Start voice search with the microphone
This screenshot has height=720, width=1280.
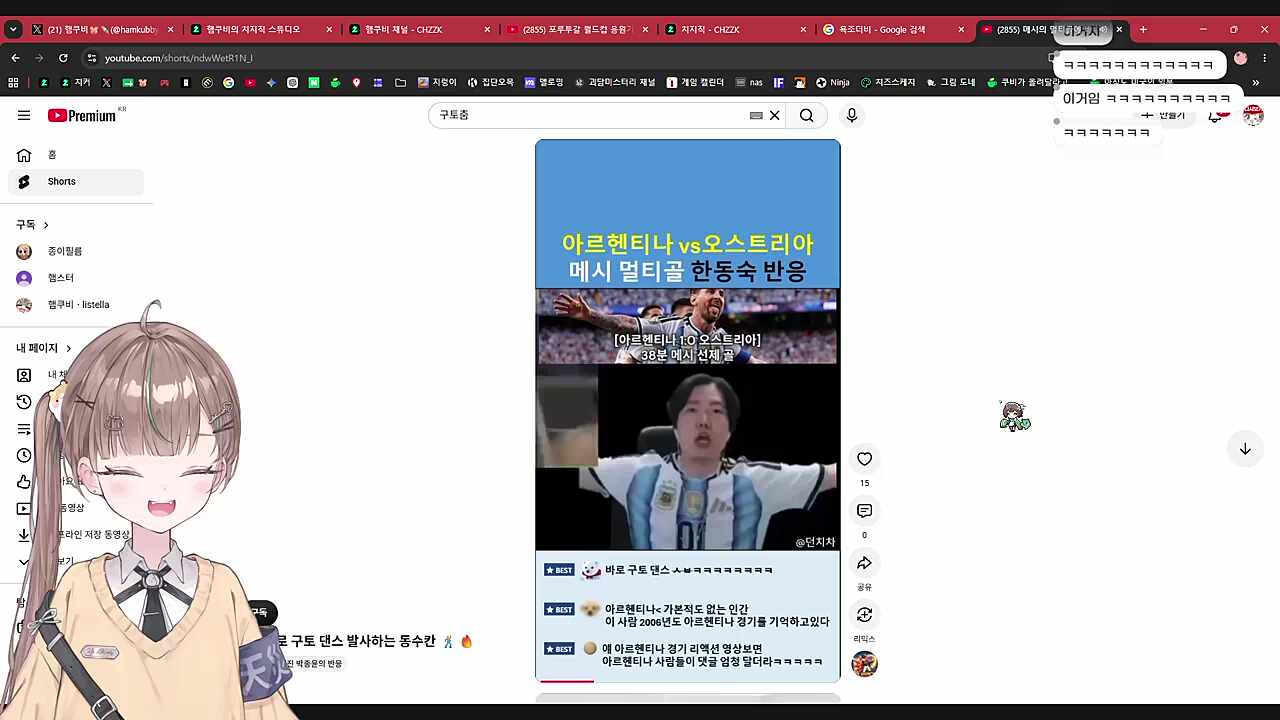tap(852, 115)
